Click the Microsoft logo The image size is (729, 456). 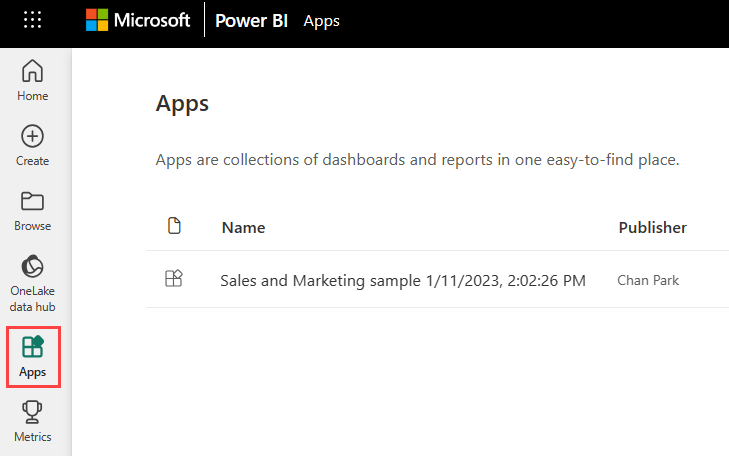138,20
